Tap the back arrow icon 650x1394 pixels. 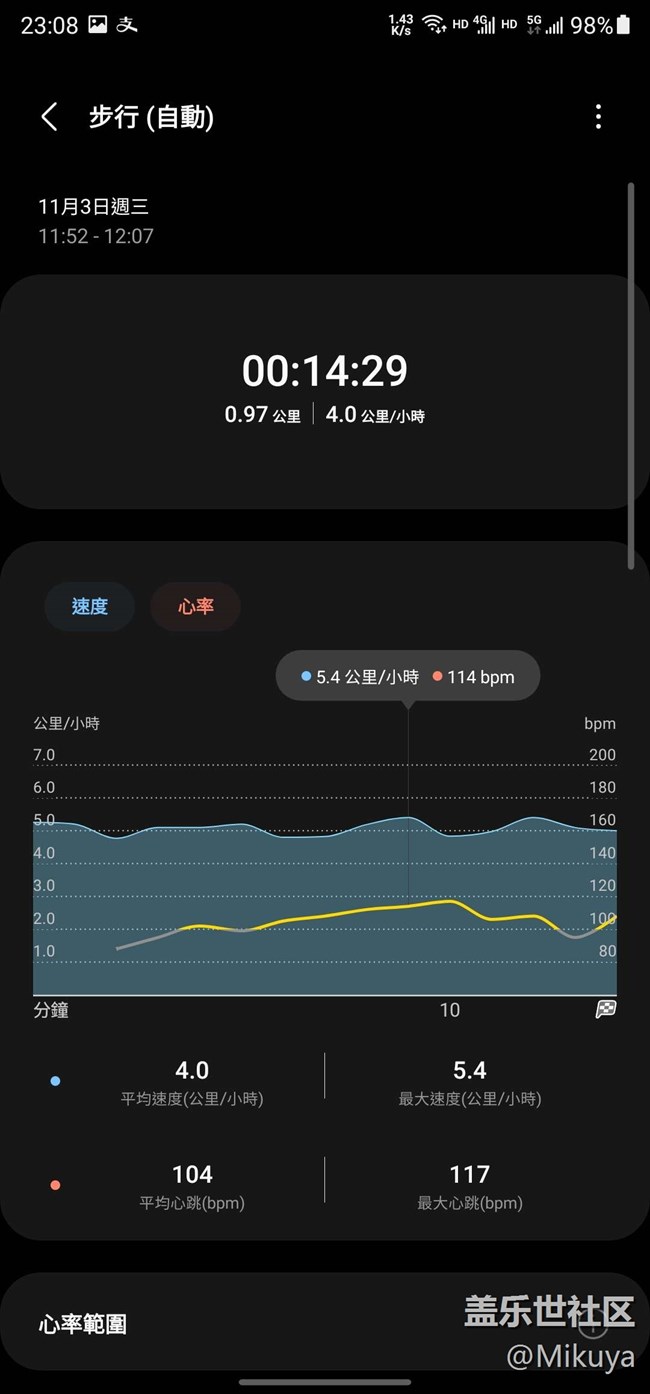point(49,117)
